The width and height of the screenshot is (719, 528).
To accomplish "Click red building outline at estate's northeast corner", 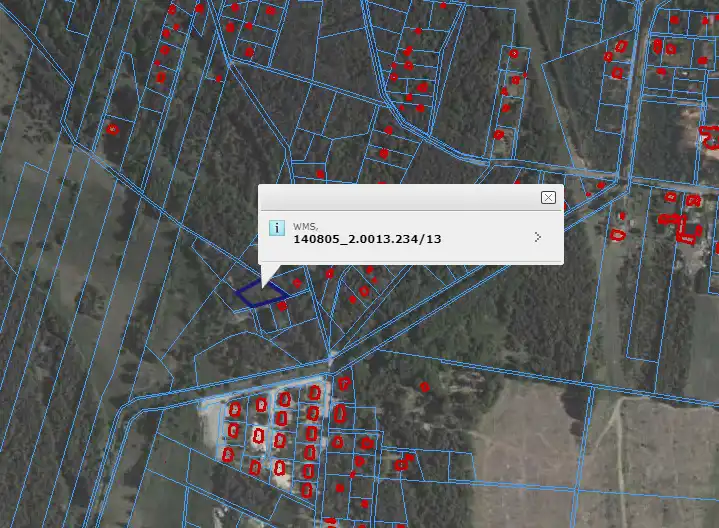I will pyautogui.click(x=344, y=383).
